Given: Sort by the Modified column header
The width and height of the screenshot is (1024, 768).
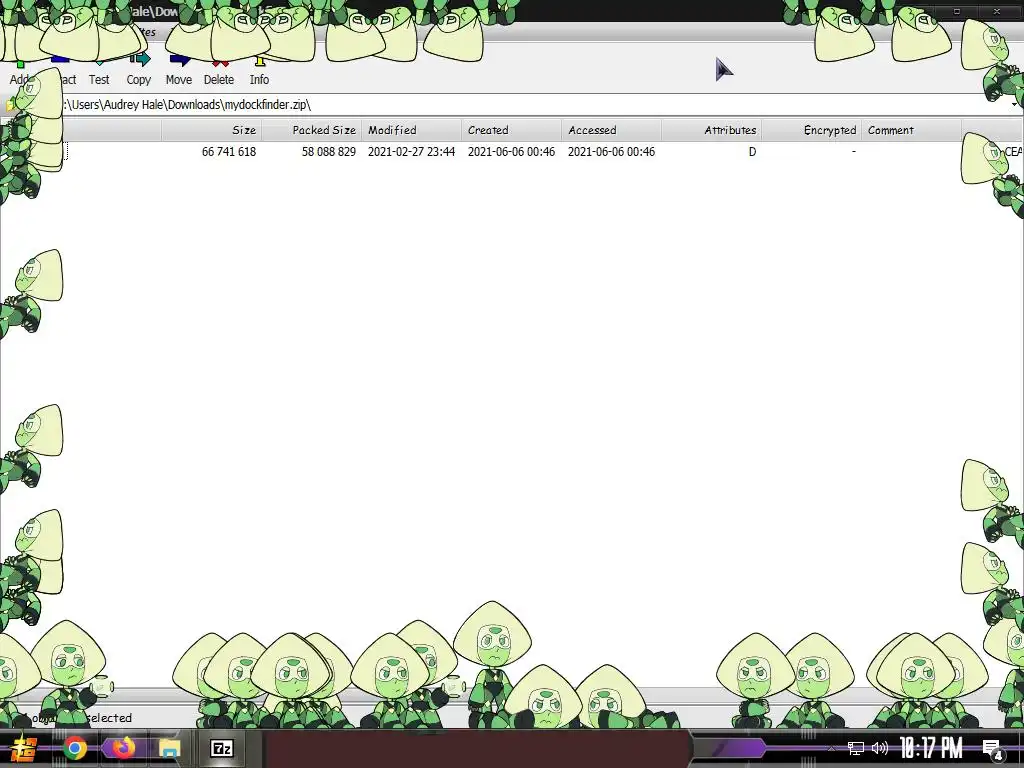Looking at the screenshot, I should [x=411, y=130].
